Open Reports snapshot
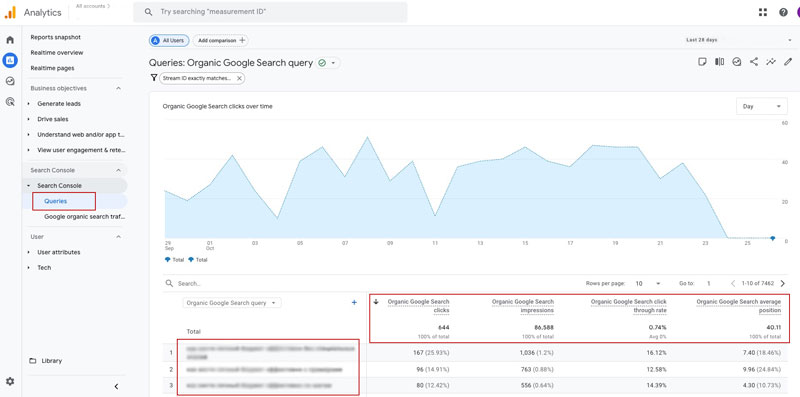Image resolution: width=800 pixels, height=397 pixels. coord(56,37)
